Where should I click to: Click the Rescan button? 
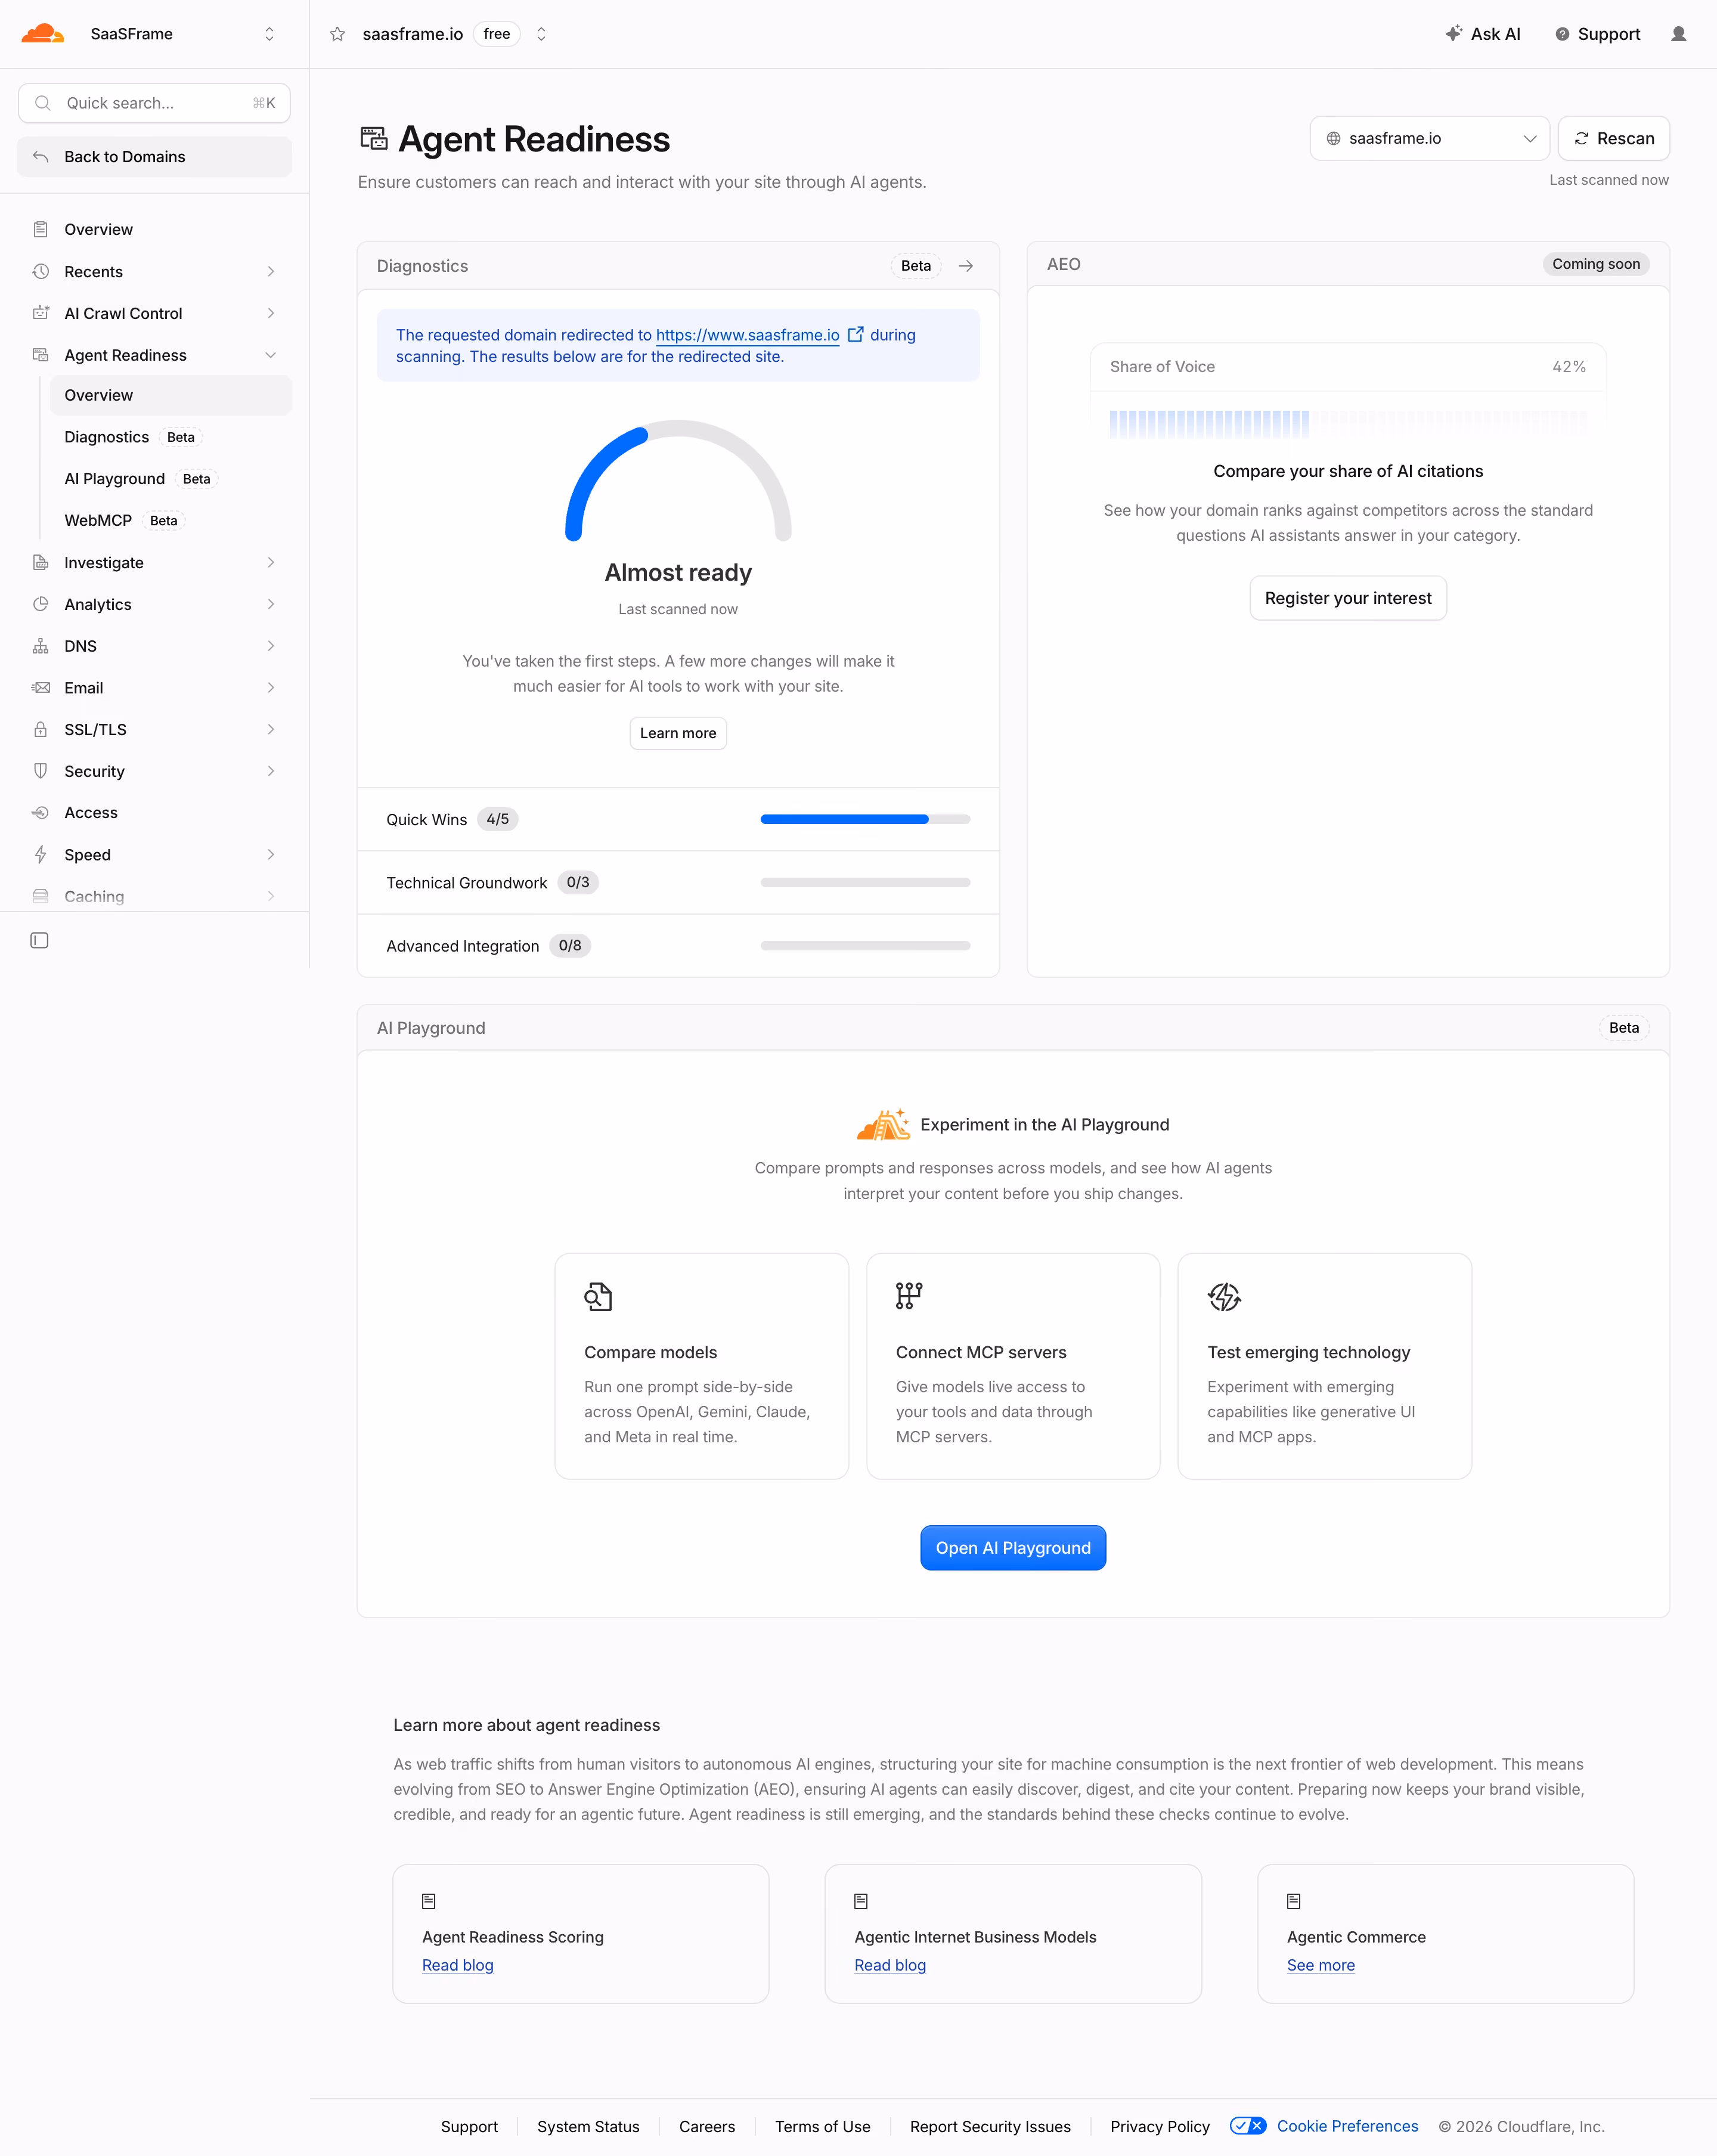(1614, 138)
